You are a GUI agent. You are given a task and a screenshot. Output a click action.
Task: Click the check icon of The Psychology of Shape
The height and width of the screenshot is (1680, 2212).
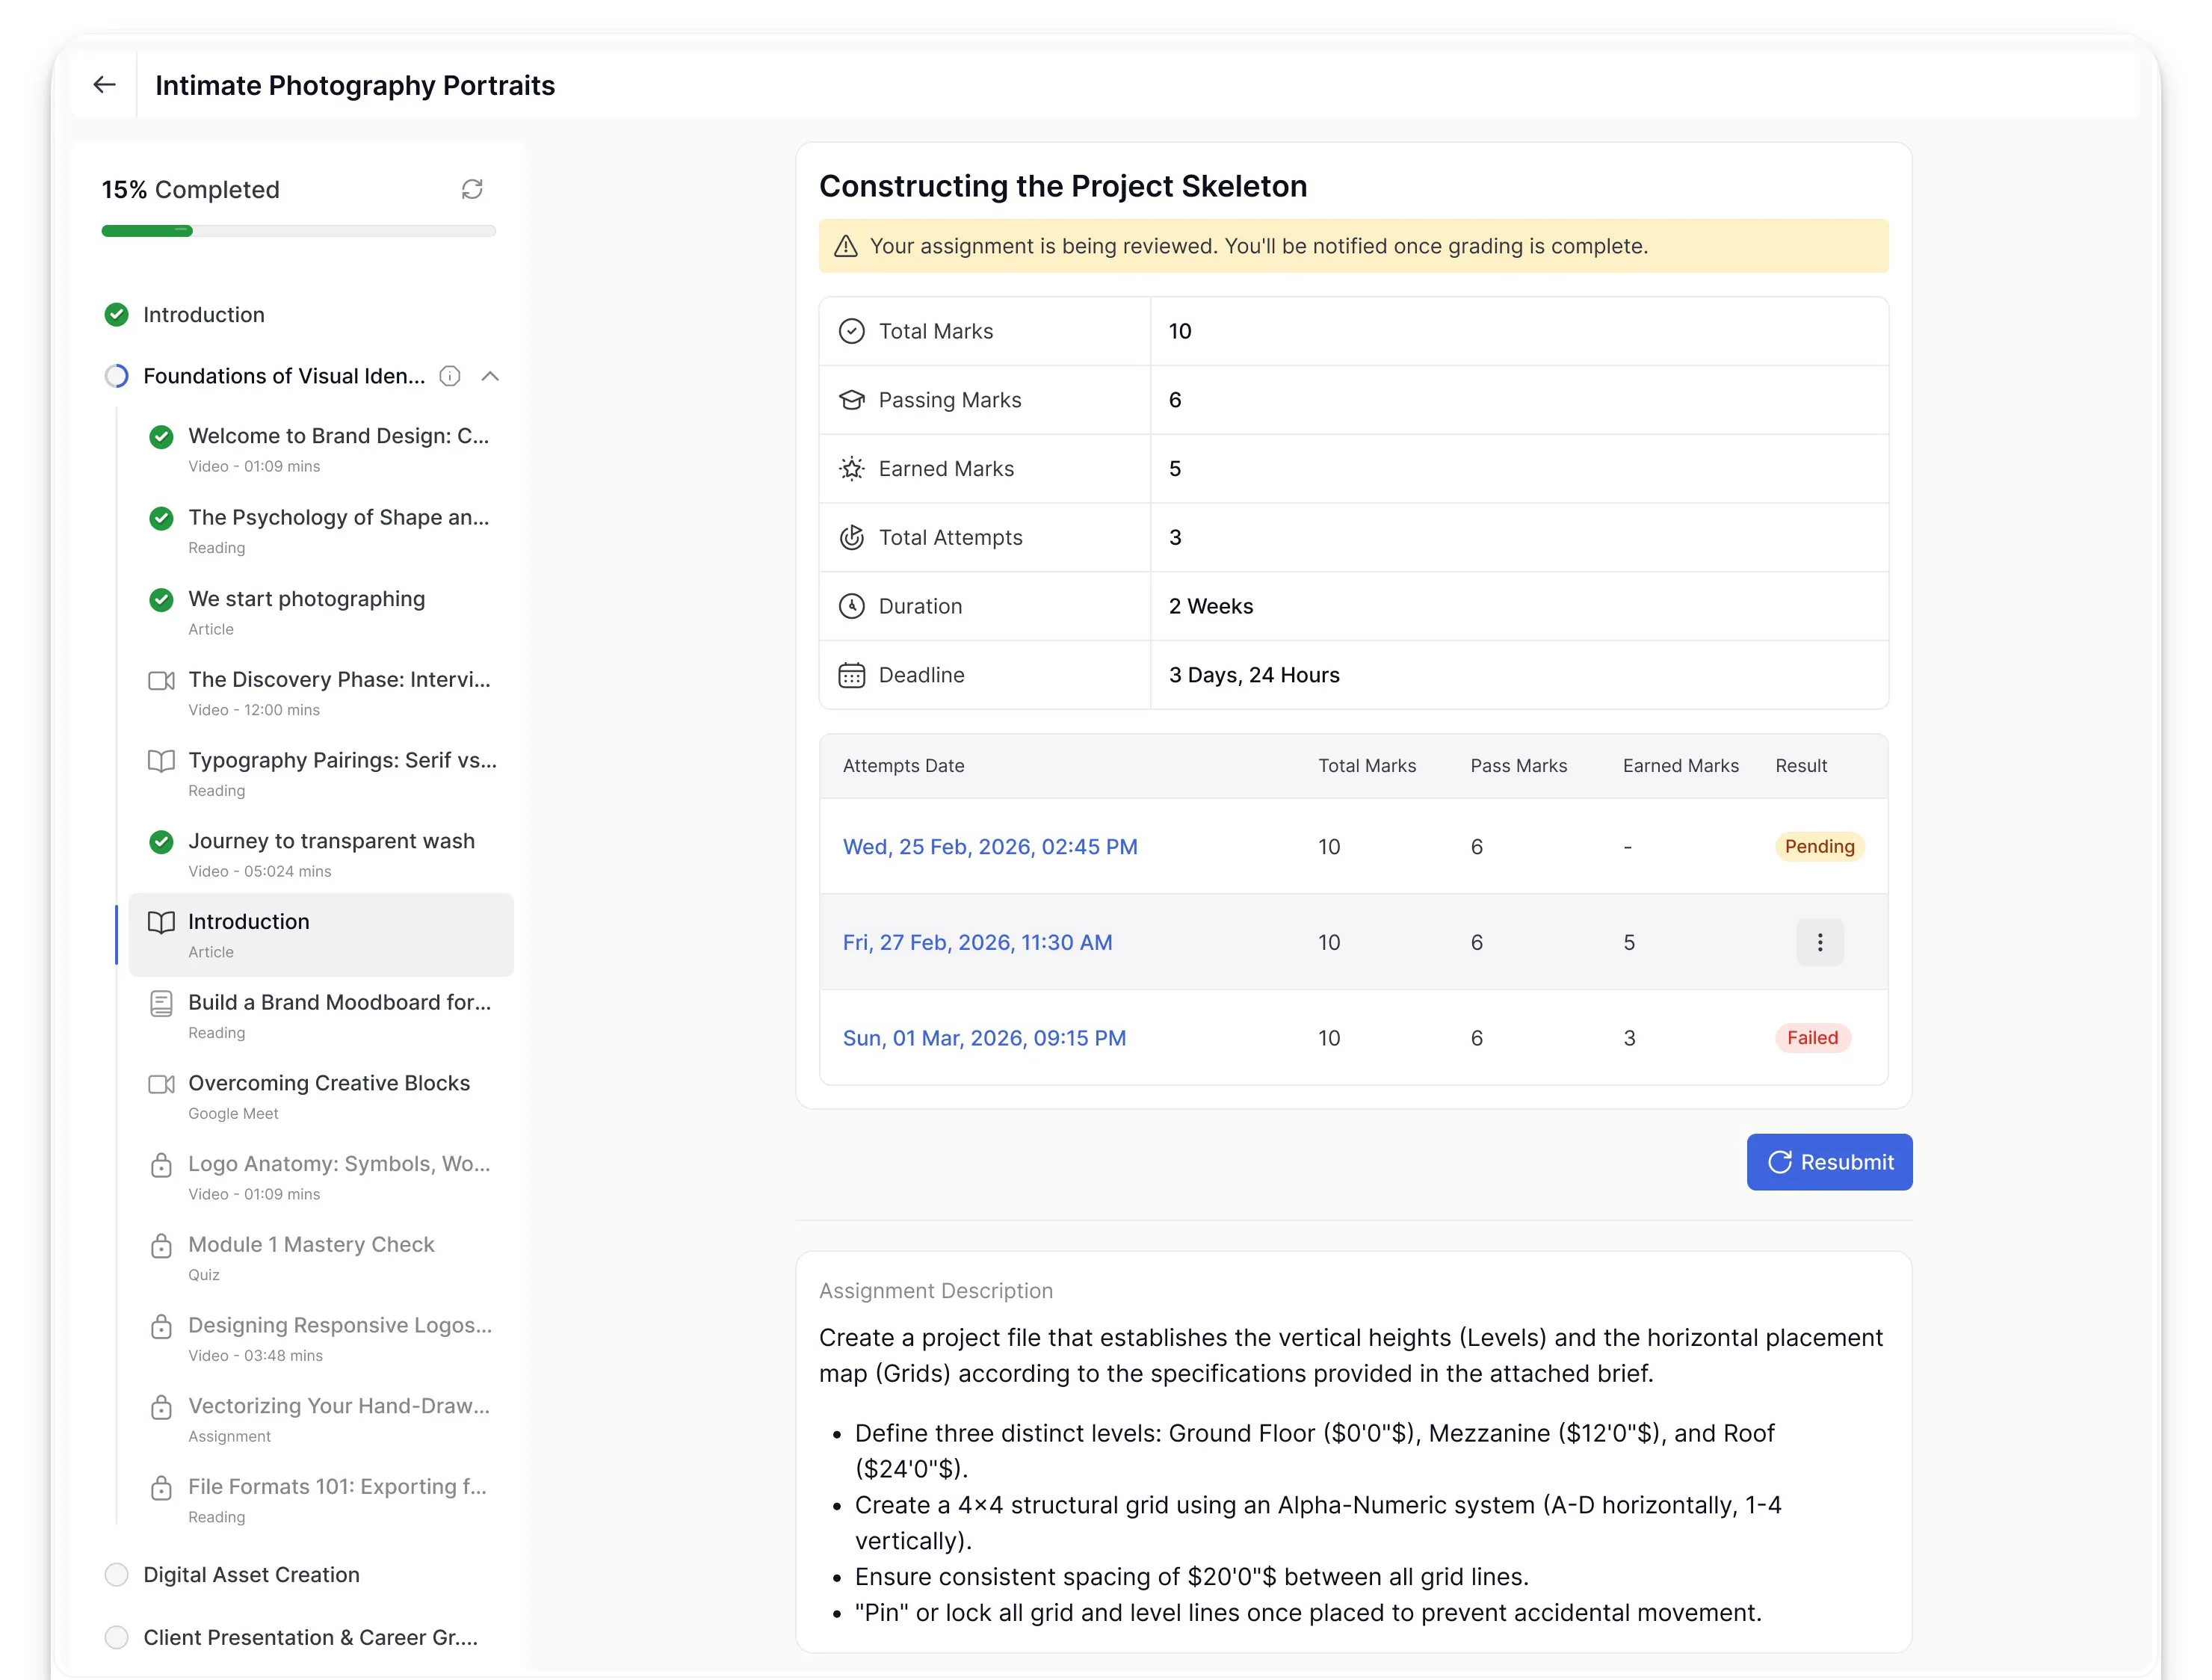(161, 518)
